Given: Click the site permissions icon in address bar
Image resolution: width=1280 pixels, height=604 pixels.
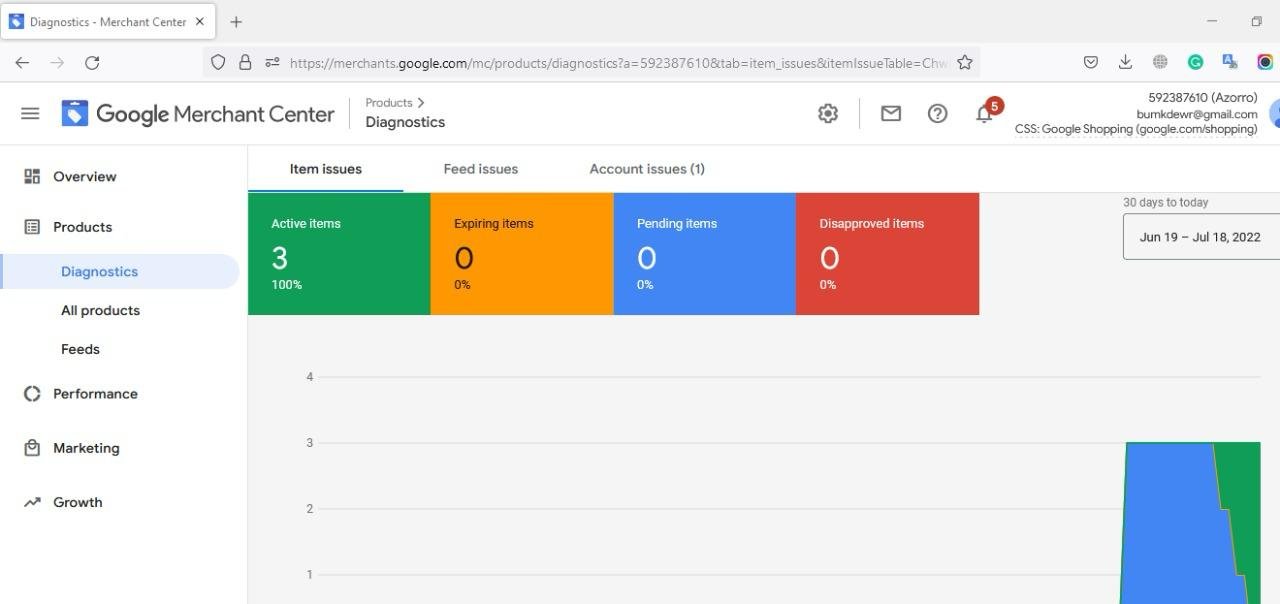Looking at the screenshot, I should pyautogui.click(x=272, y=62).
